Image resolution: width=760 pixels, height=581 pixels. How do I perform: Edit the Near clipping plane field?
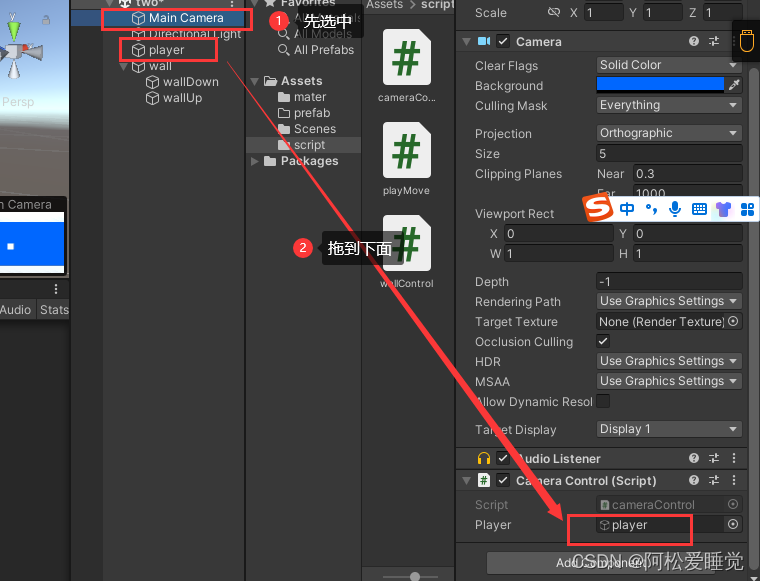(x=687, y=173)
